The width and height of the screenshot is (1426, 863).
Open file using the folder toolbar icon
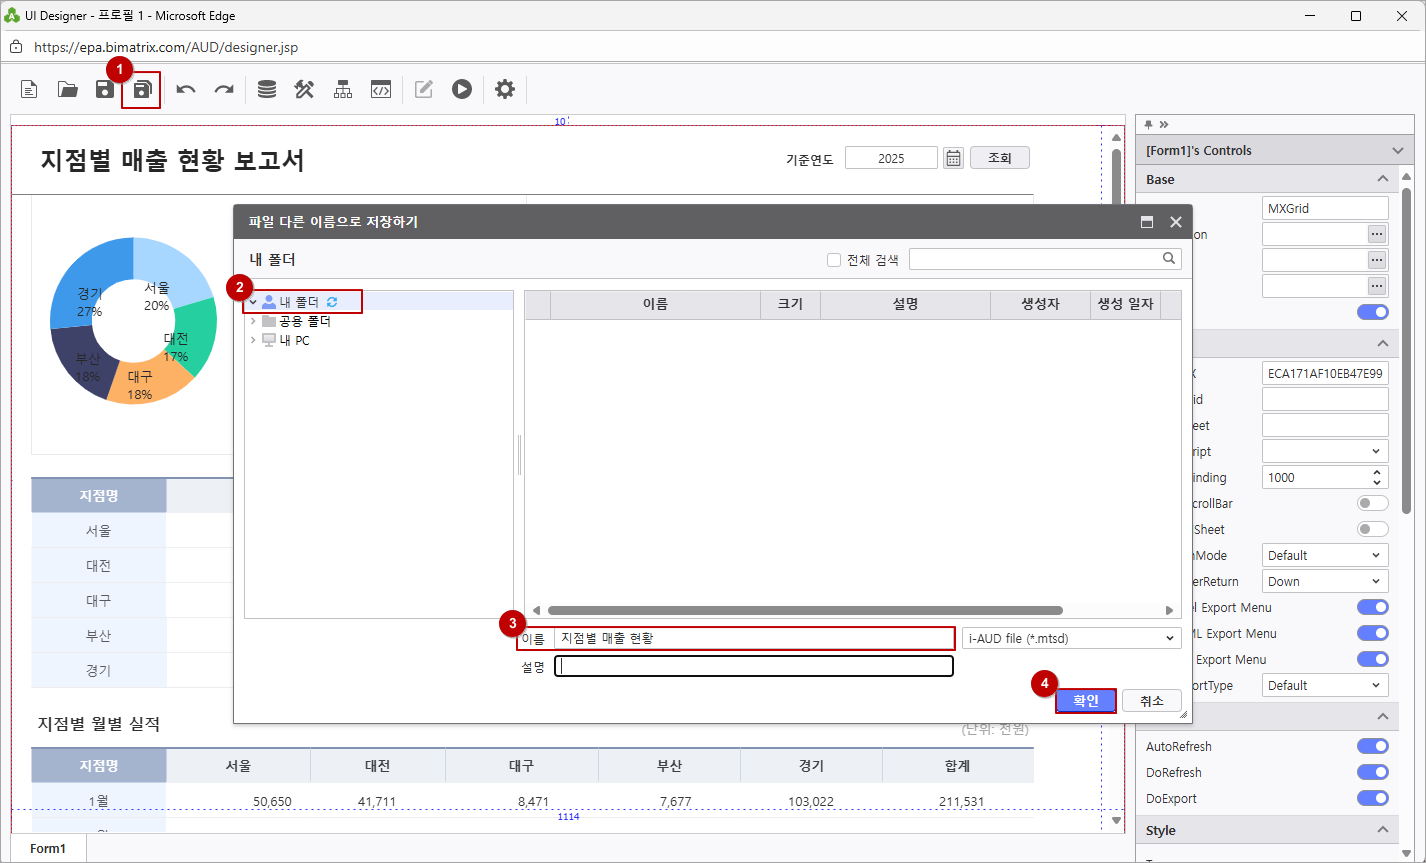pos(67,90)
